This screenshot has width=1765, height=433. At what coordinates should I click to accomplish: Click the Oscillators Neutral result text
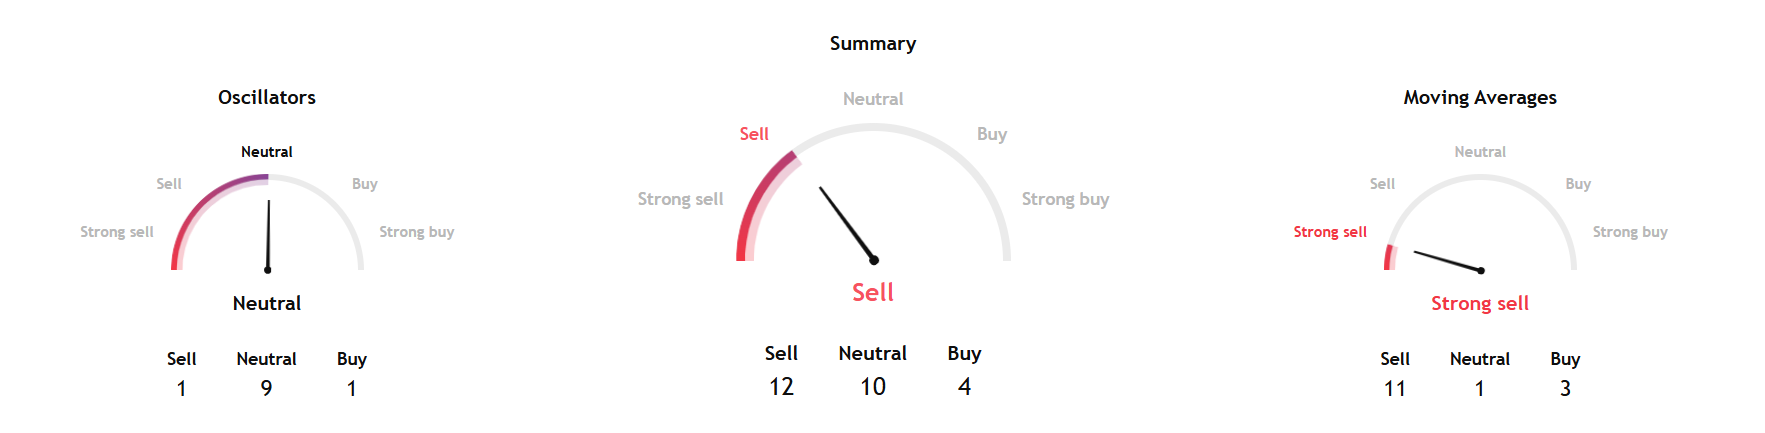(267, 303)
